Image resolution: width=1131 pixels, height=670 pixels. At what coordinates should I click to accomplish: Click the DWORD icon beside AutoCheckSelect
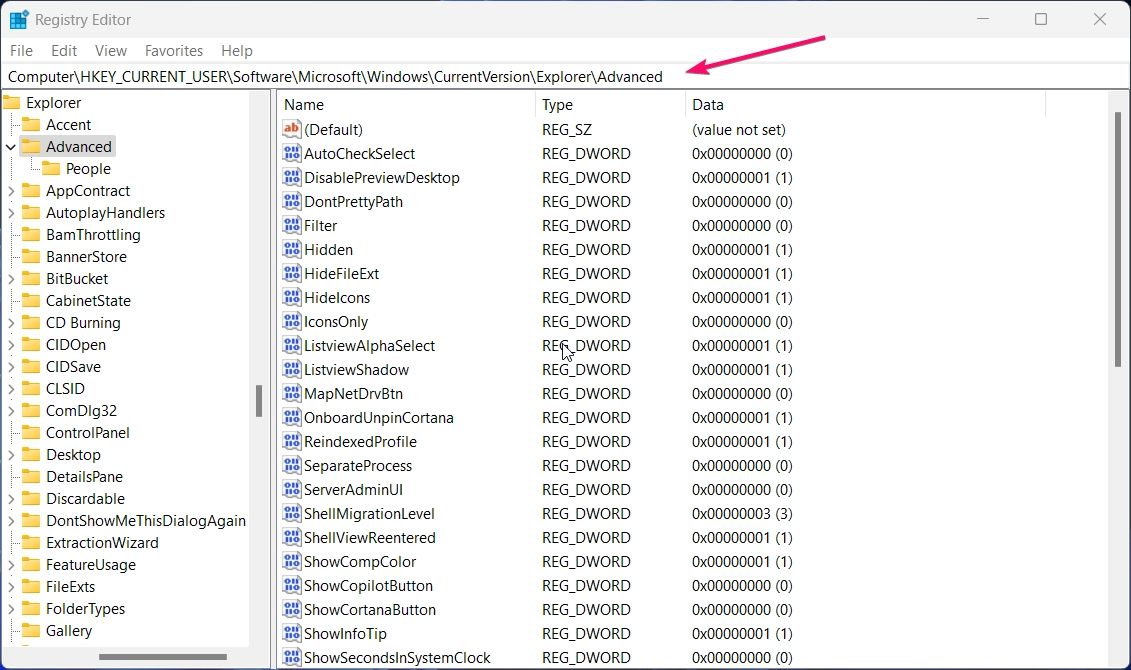(291, 153)
